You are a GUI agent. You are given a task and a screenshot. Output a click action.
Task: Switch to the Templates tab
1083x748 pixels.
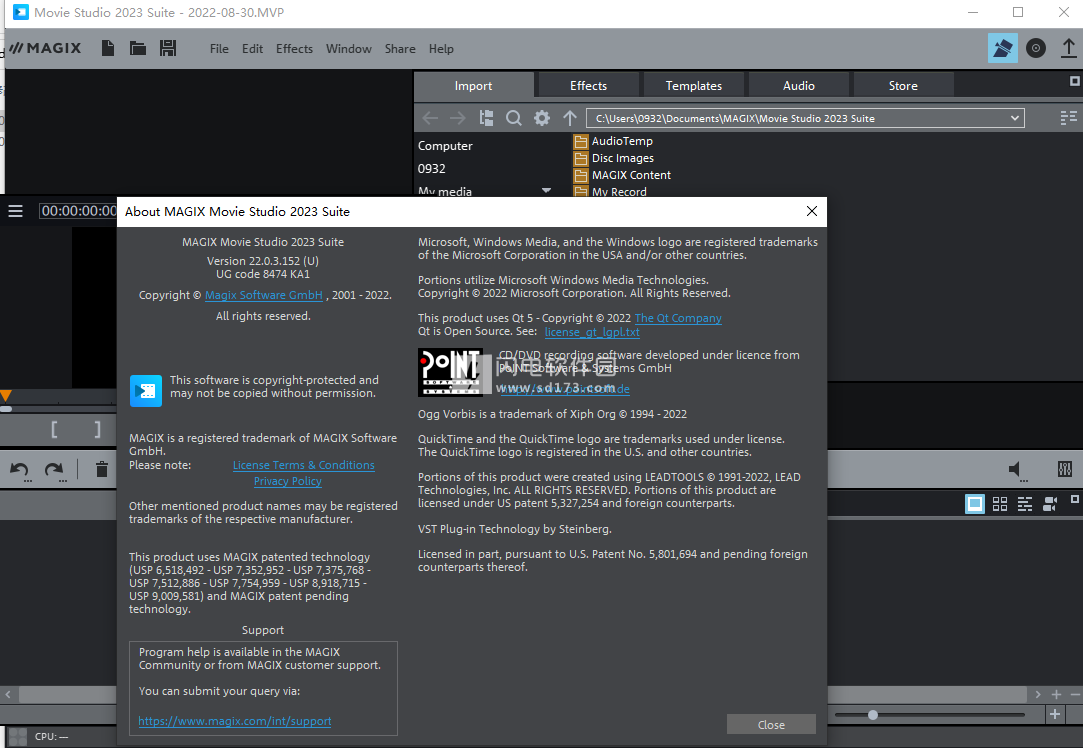(693, 86)
